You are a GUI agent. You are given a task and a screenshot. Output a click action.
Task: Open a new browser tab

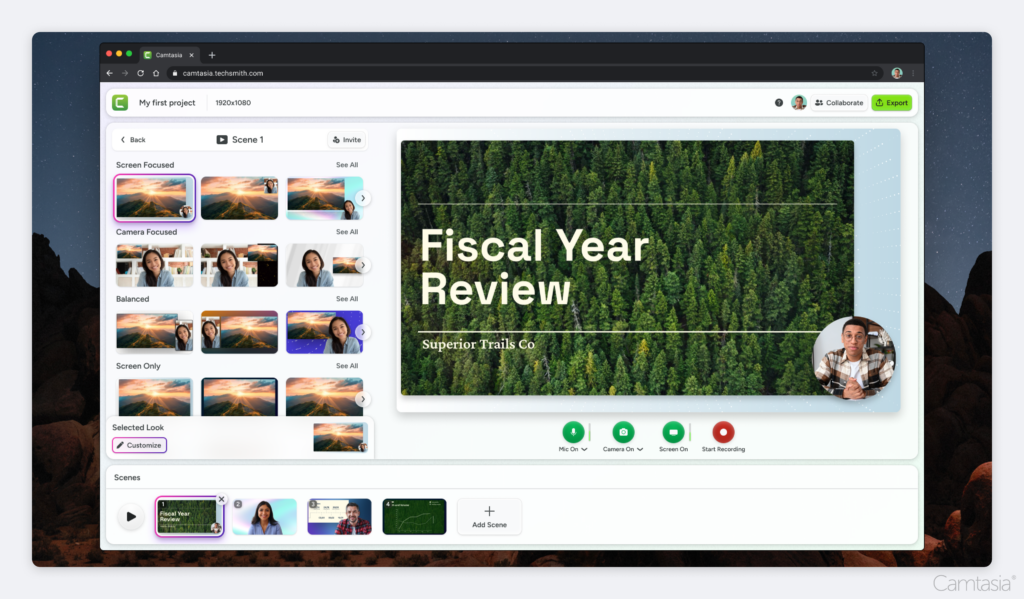click(212, 55)
